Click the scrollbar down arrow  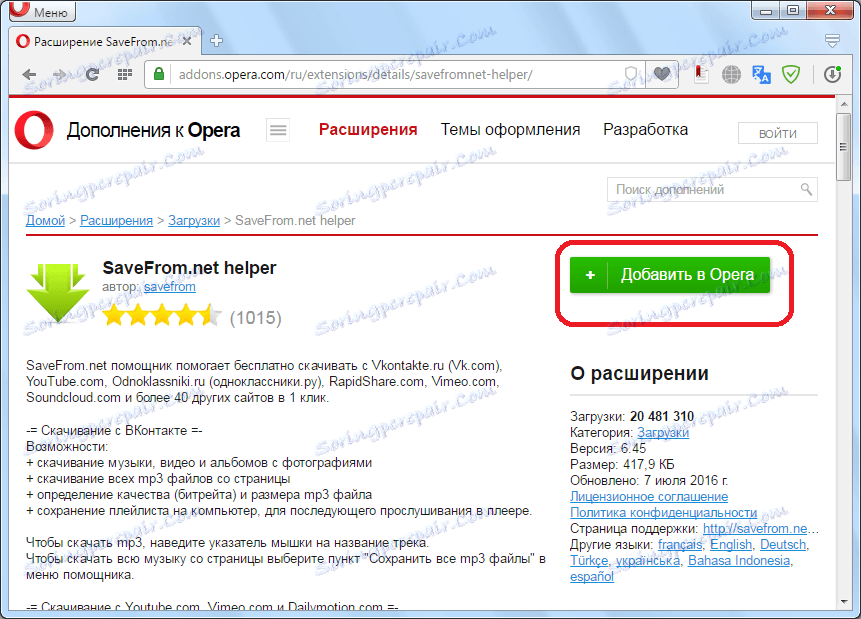[x=843, y=601]
